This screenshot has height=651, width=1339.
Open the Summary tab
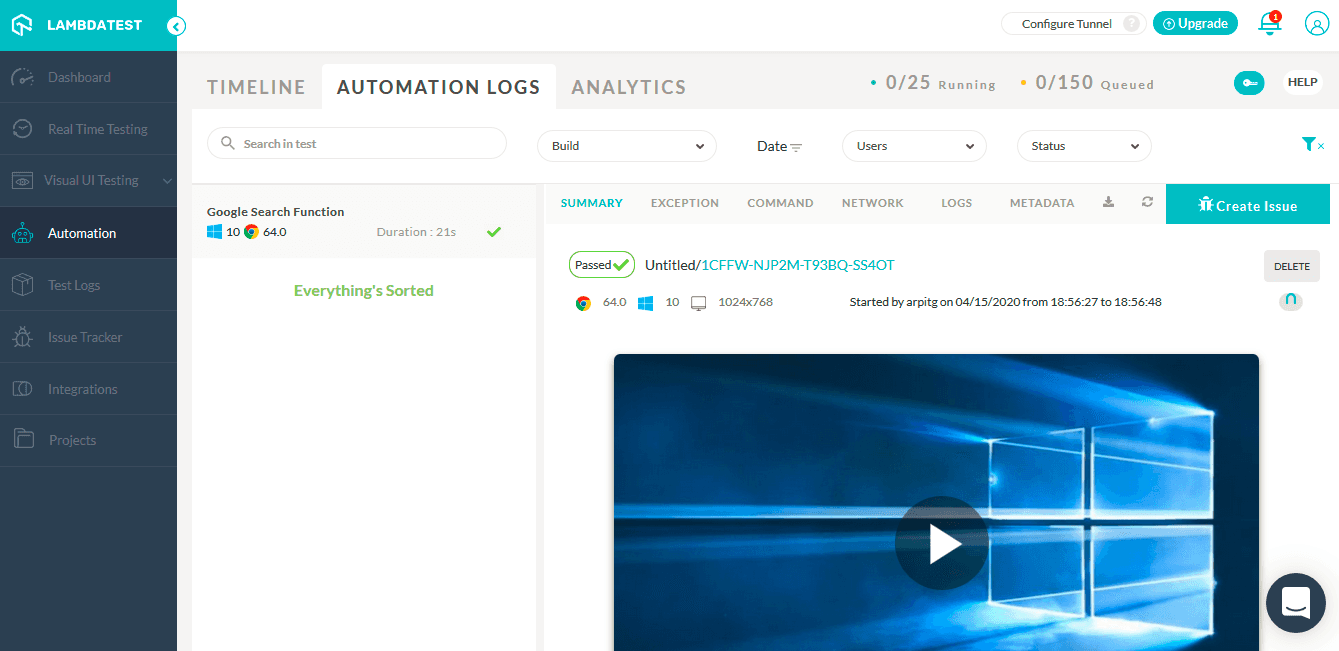(x=591, y=203)
